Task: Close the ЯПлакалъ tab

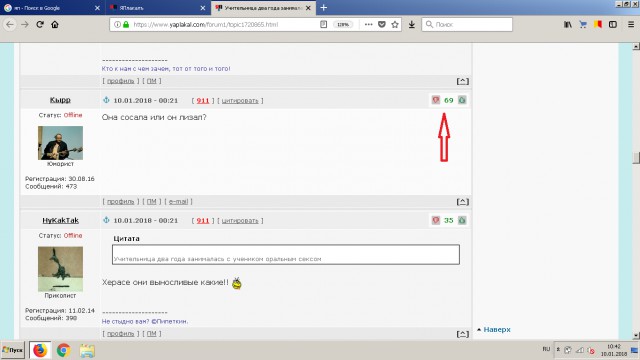Action: click(x=203, y=8)
